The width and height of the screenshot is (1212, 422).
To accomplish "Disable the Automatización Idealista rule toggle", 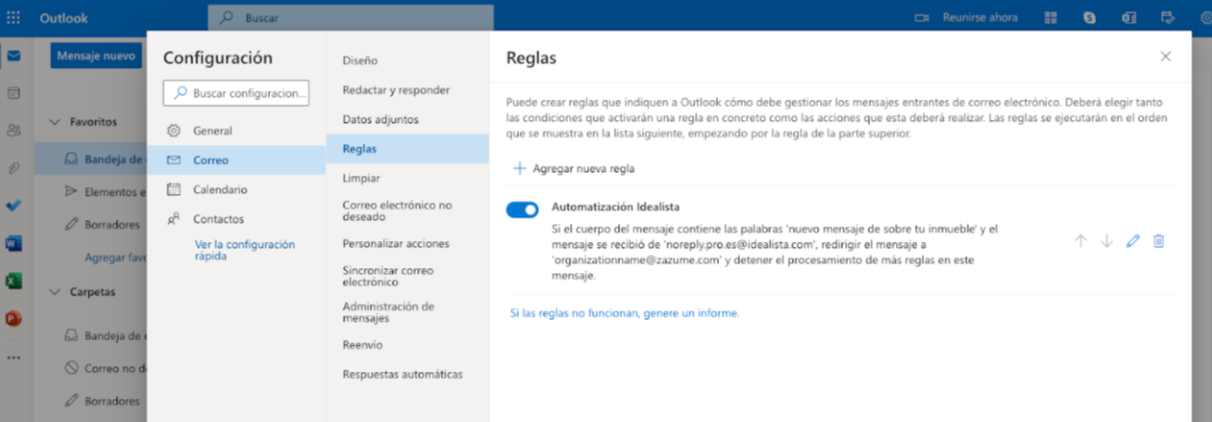I will (522, 209).
